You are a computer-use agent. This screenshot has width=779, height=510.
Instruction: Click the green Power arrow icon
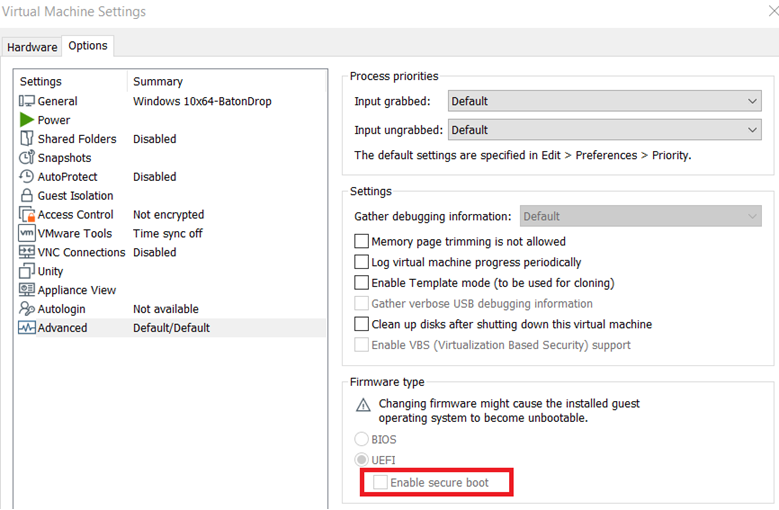click(x=27, y=120)
